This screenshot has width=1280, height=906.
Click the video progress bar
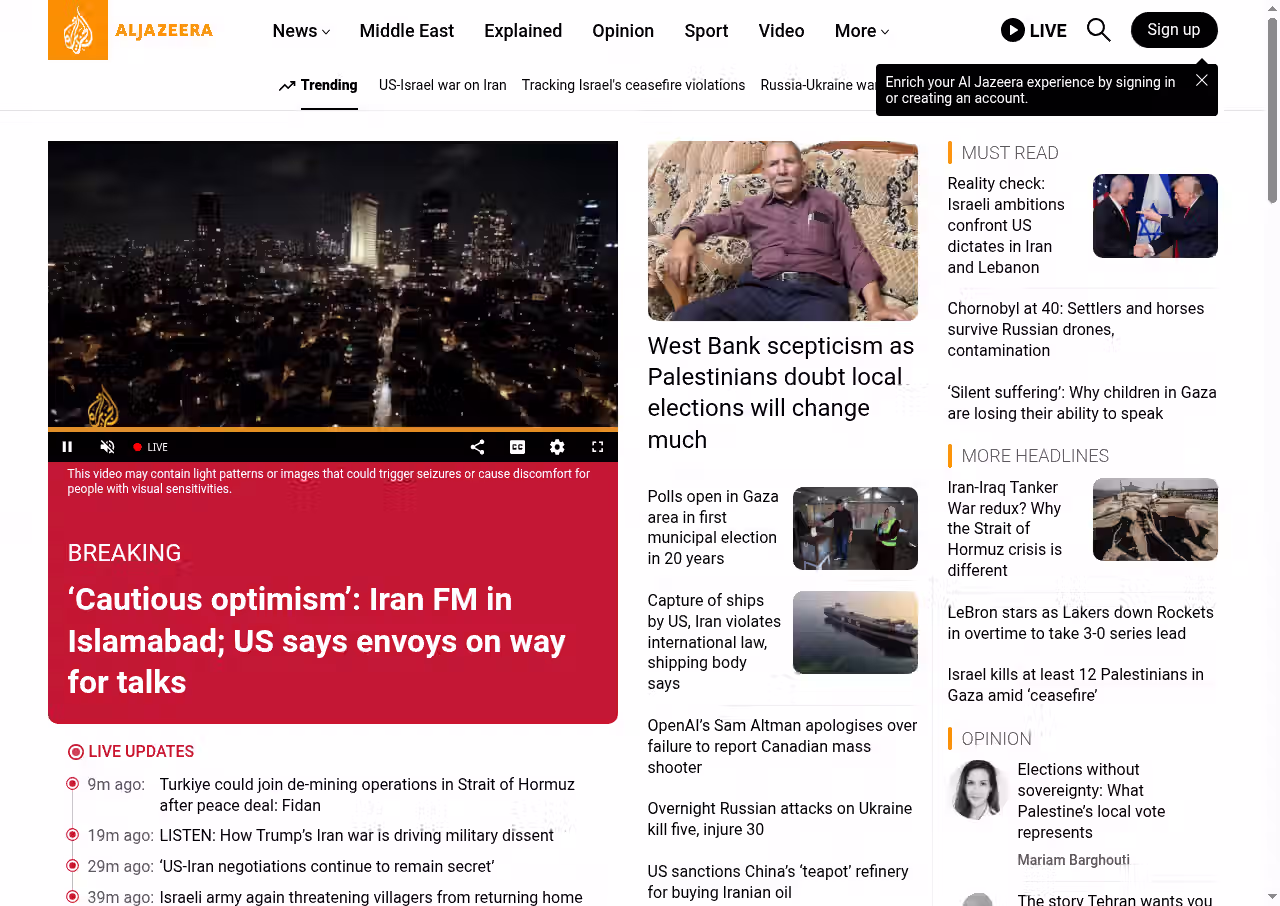tap(332, 429)
